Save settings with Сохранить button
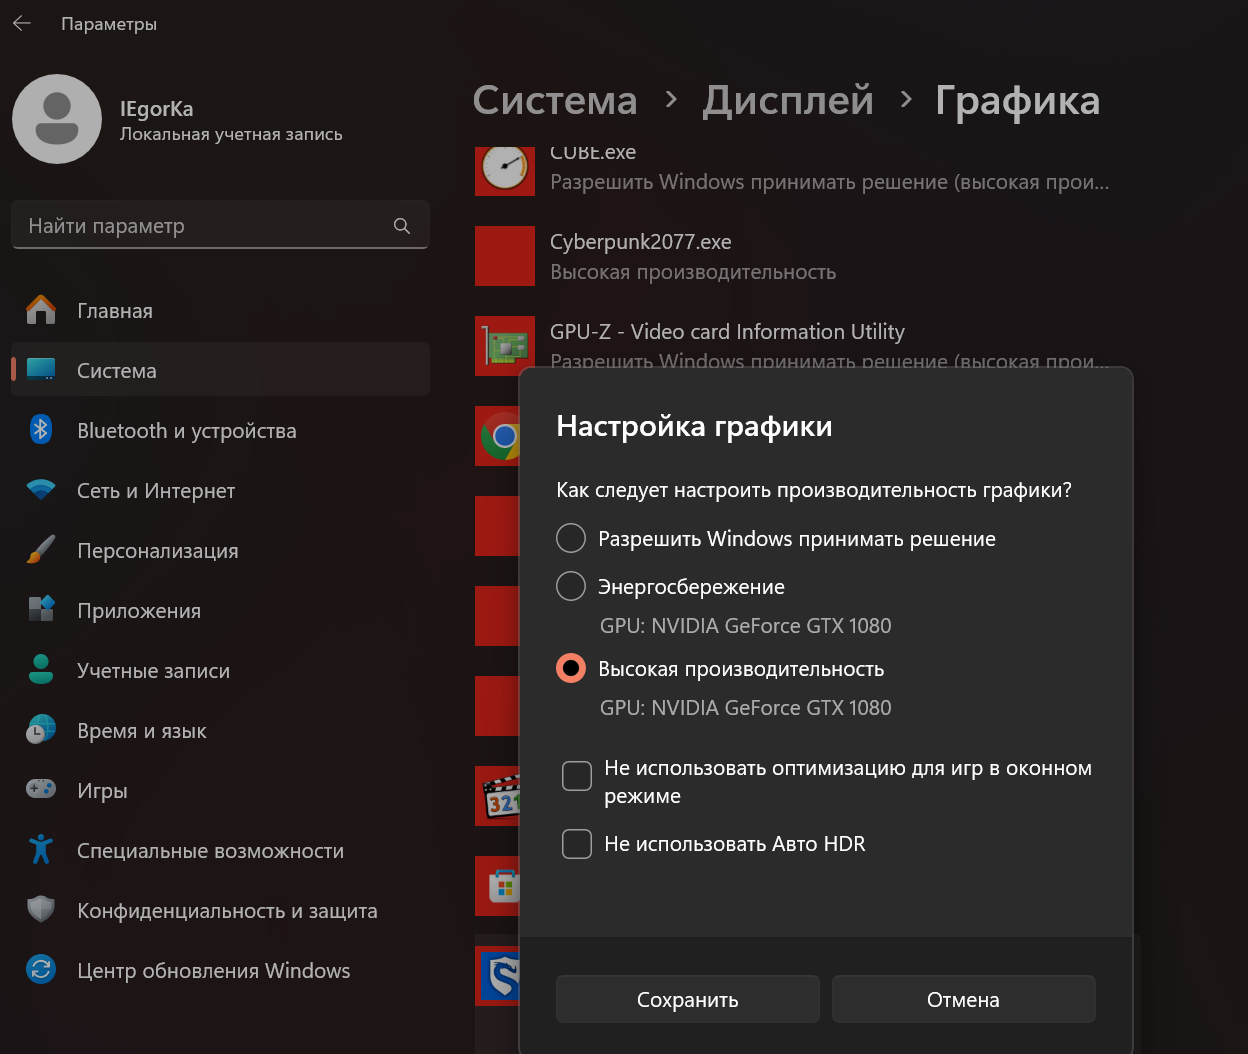 [x=688, y=999]
